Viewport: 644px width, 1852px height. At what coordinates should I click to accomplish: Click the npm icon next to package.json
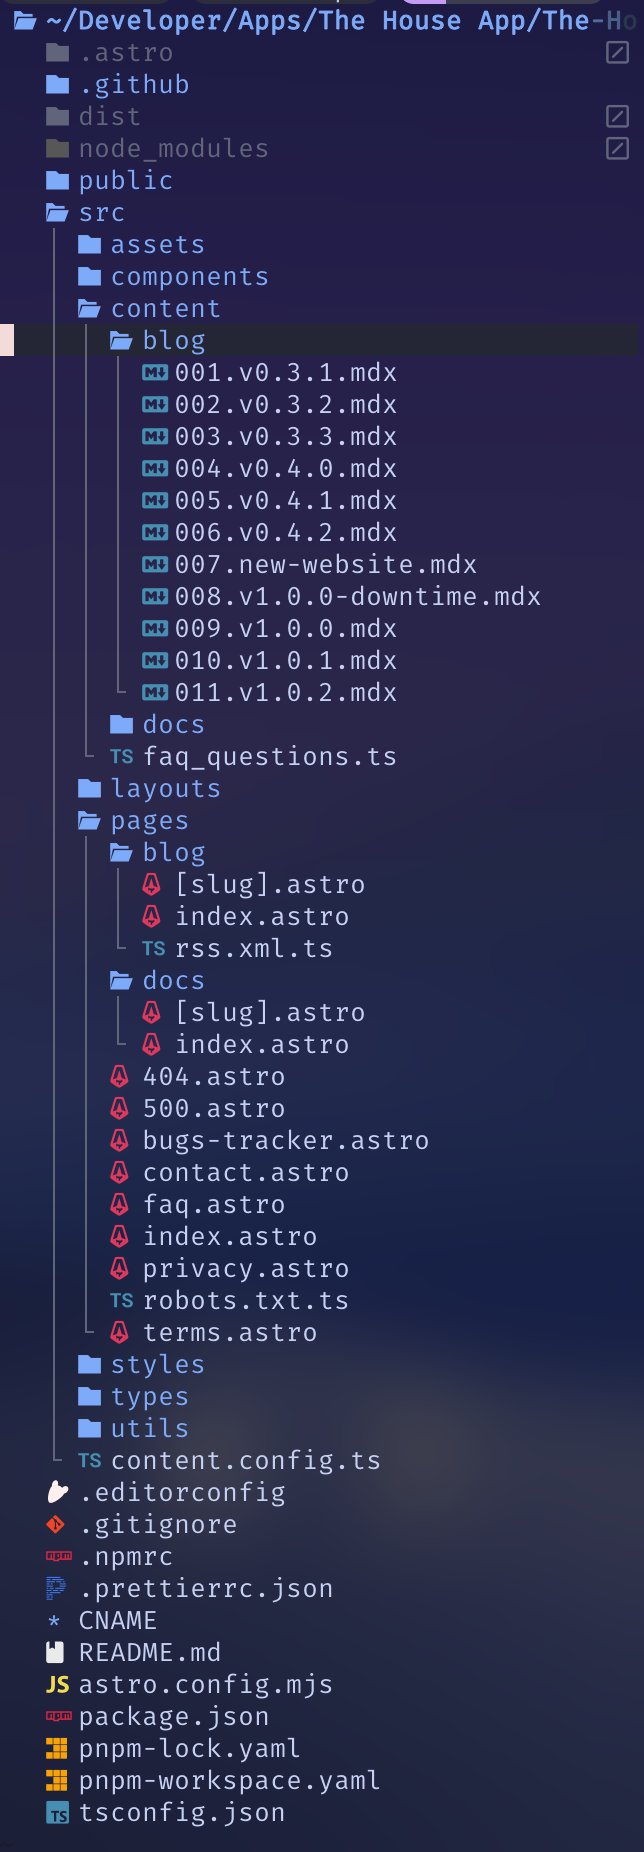[59, 1717]
